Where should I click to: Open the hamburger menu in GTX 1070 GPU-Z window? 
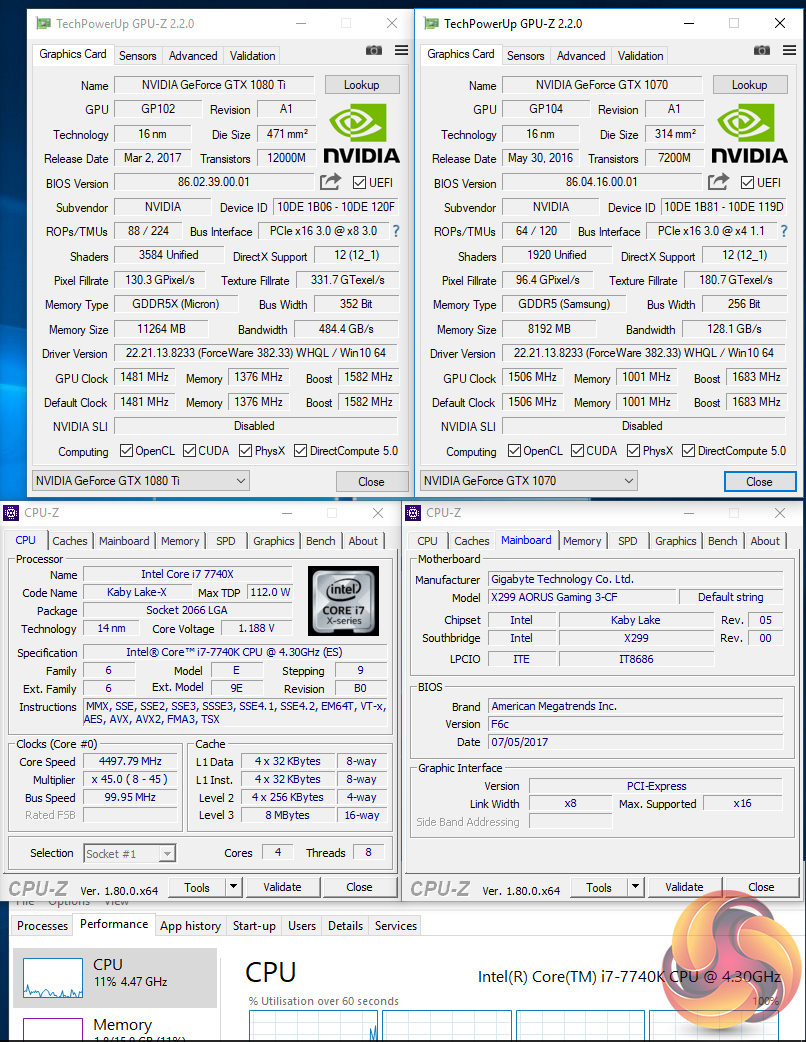click(789, 50)
